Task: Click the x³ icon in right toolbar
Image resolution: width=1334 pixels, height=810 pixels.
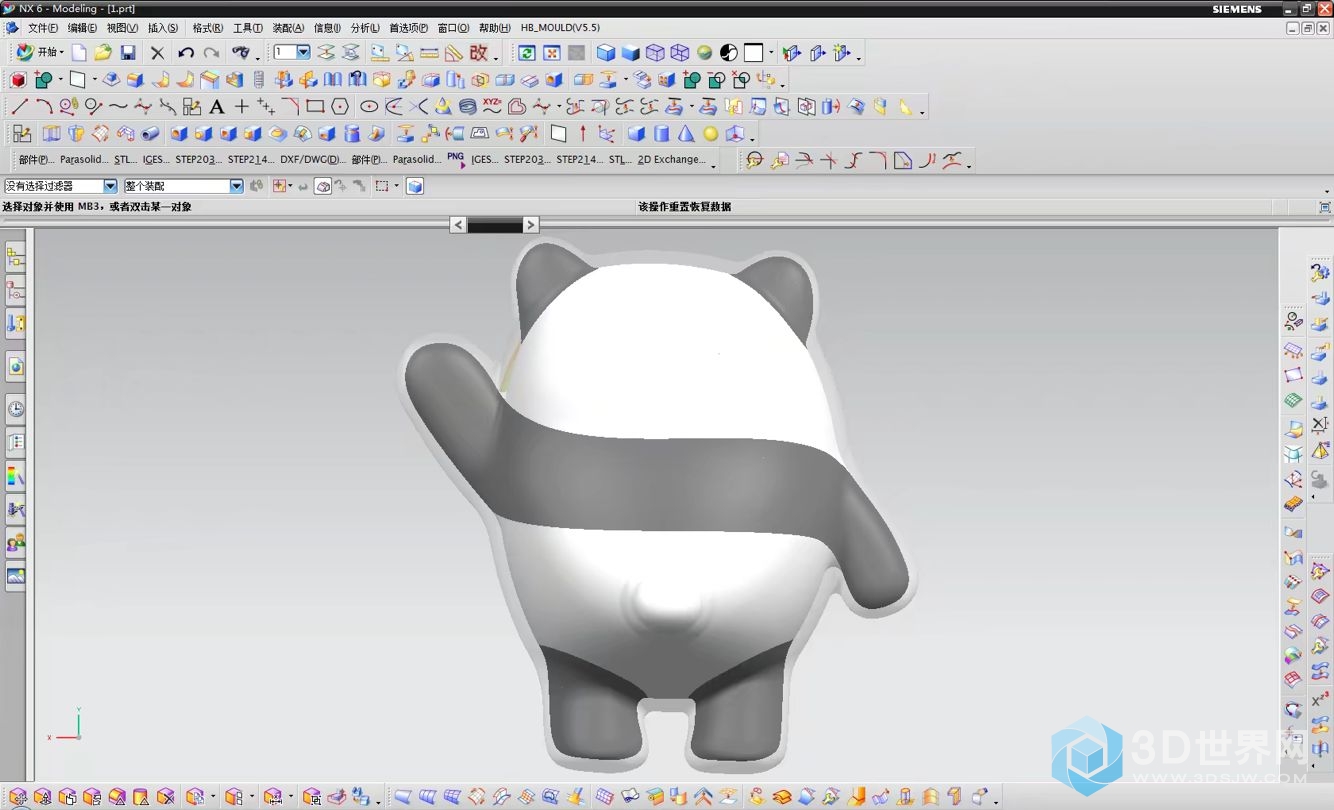Action: click(1320, 700)
